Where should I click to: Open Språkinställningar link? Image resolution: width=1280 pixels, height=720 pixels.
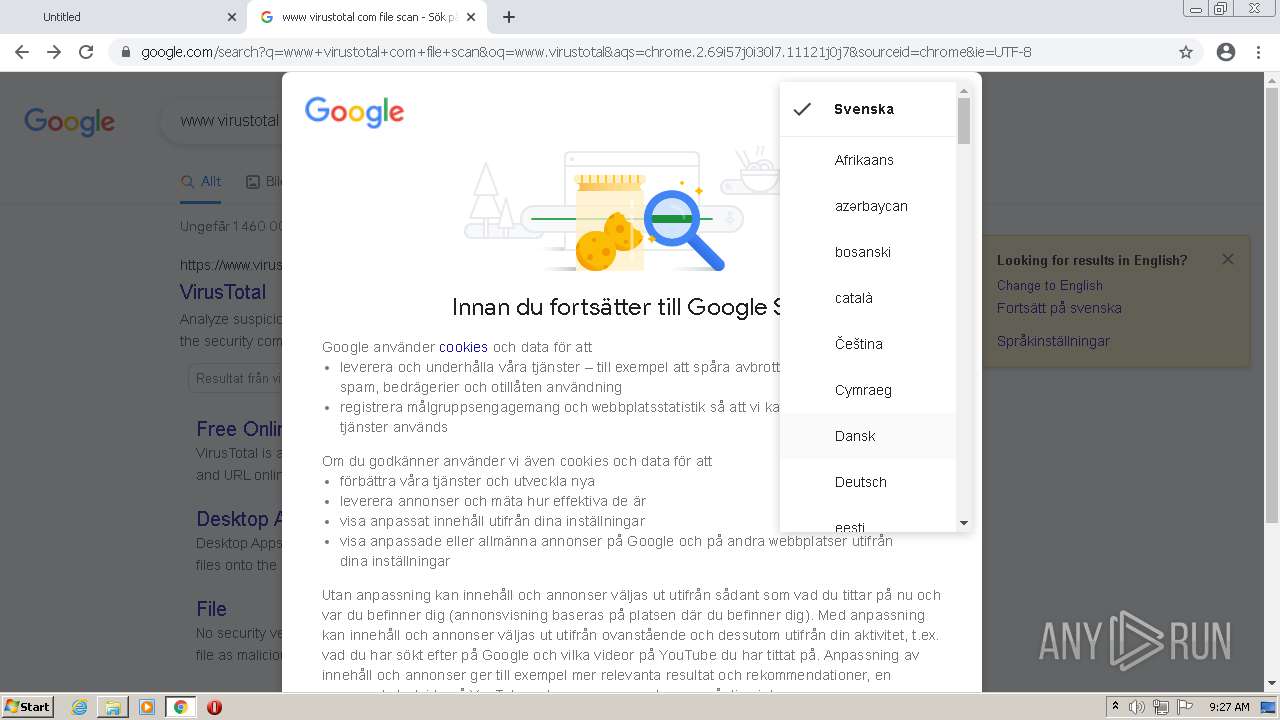tap(1053, 341)
